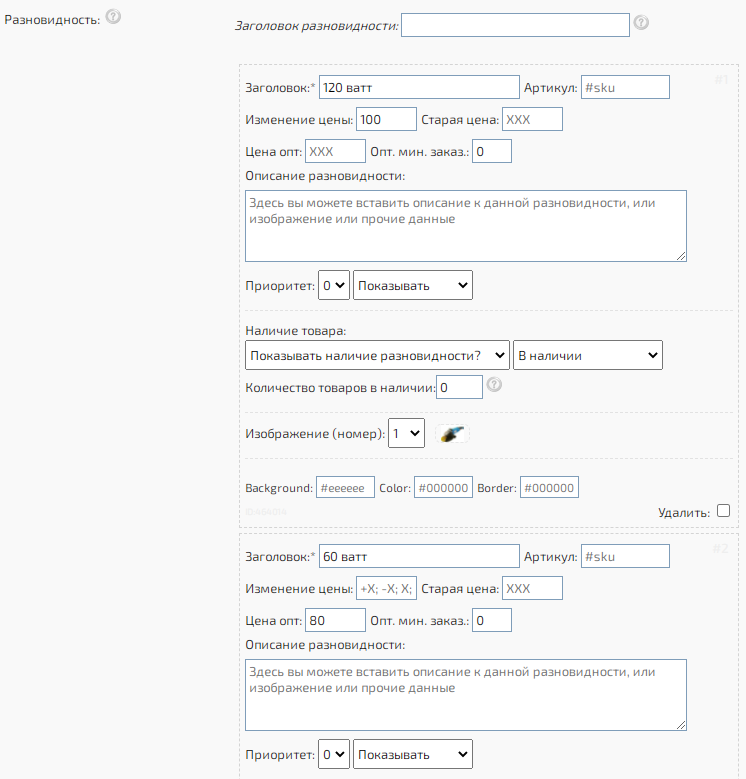Focus the Изменение цены field with value 100
The height and width of the screenshot is (779, 746).
[386, 119]
